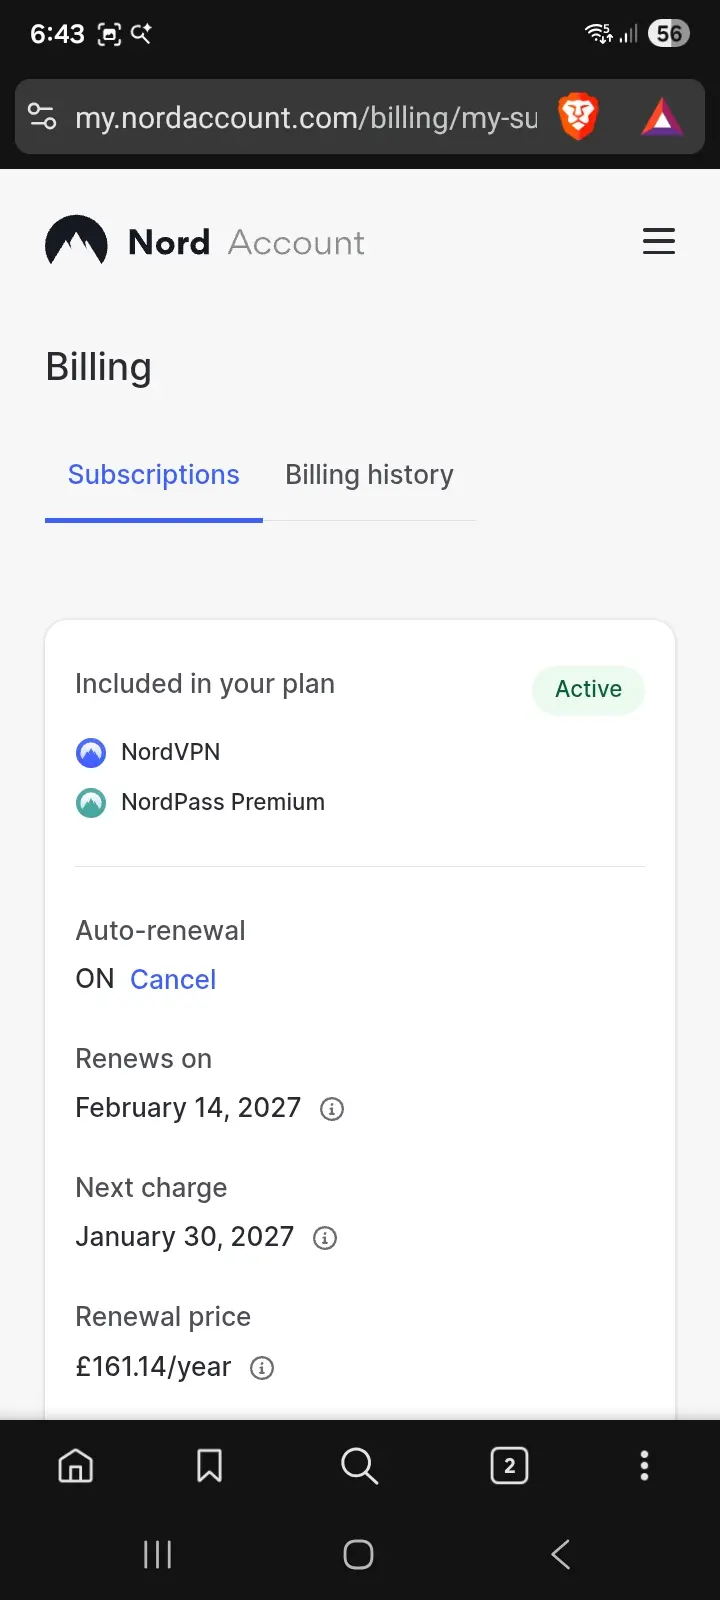Tap the search icon in bottom bar

click(x=359, y=1466)
